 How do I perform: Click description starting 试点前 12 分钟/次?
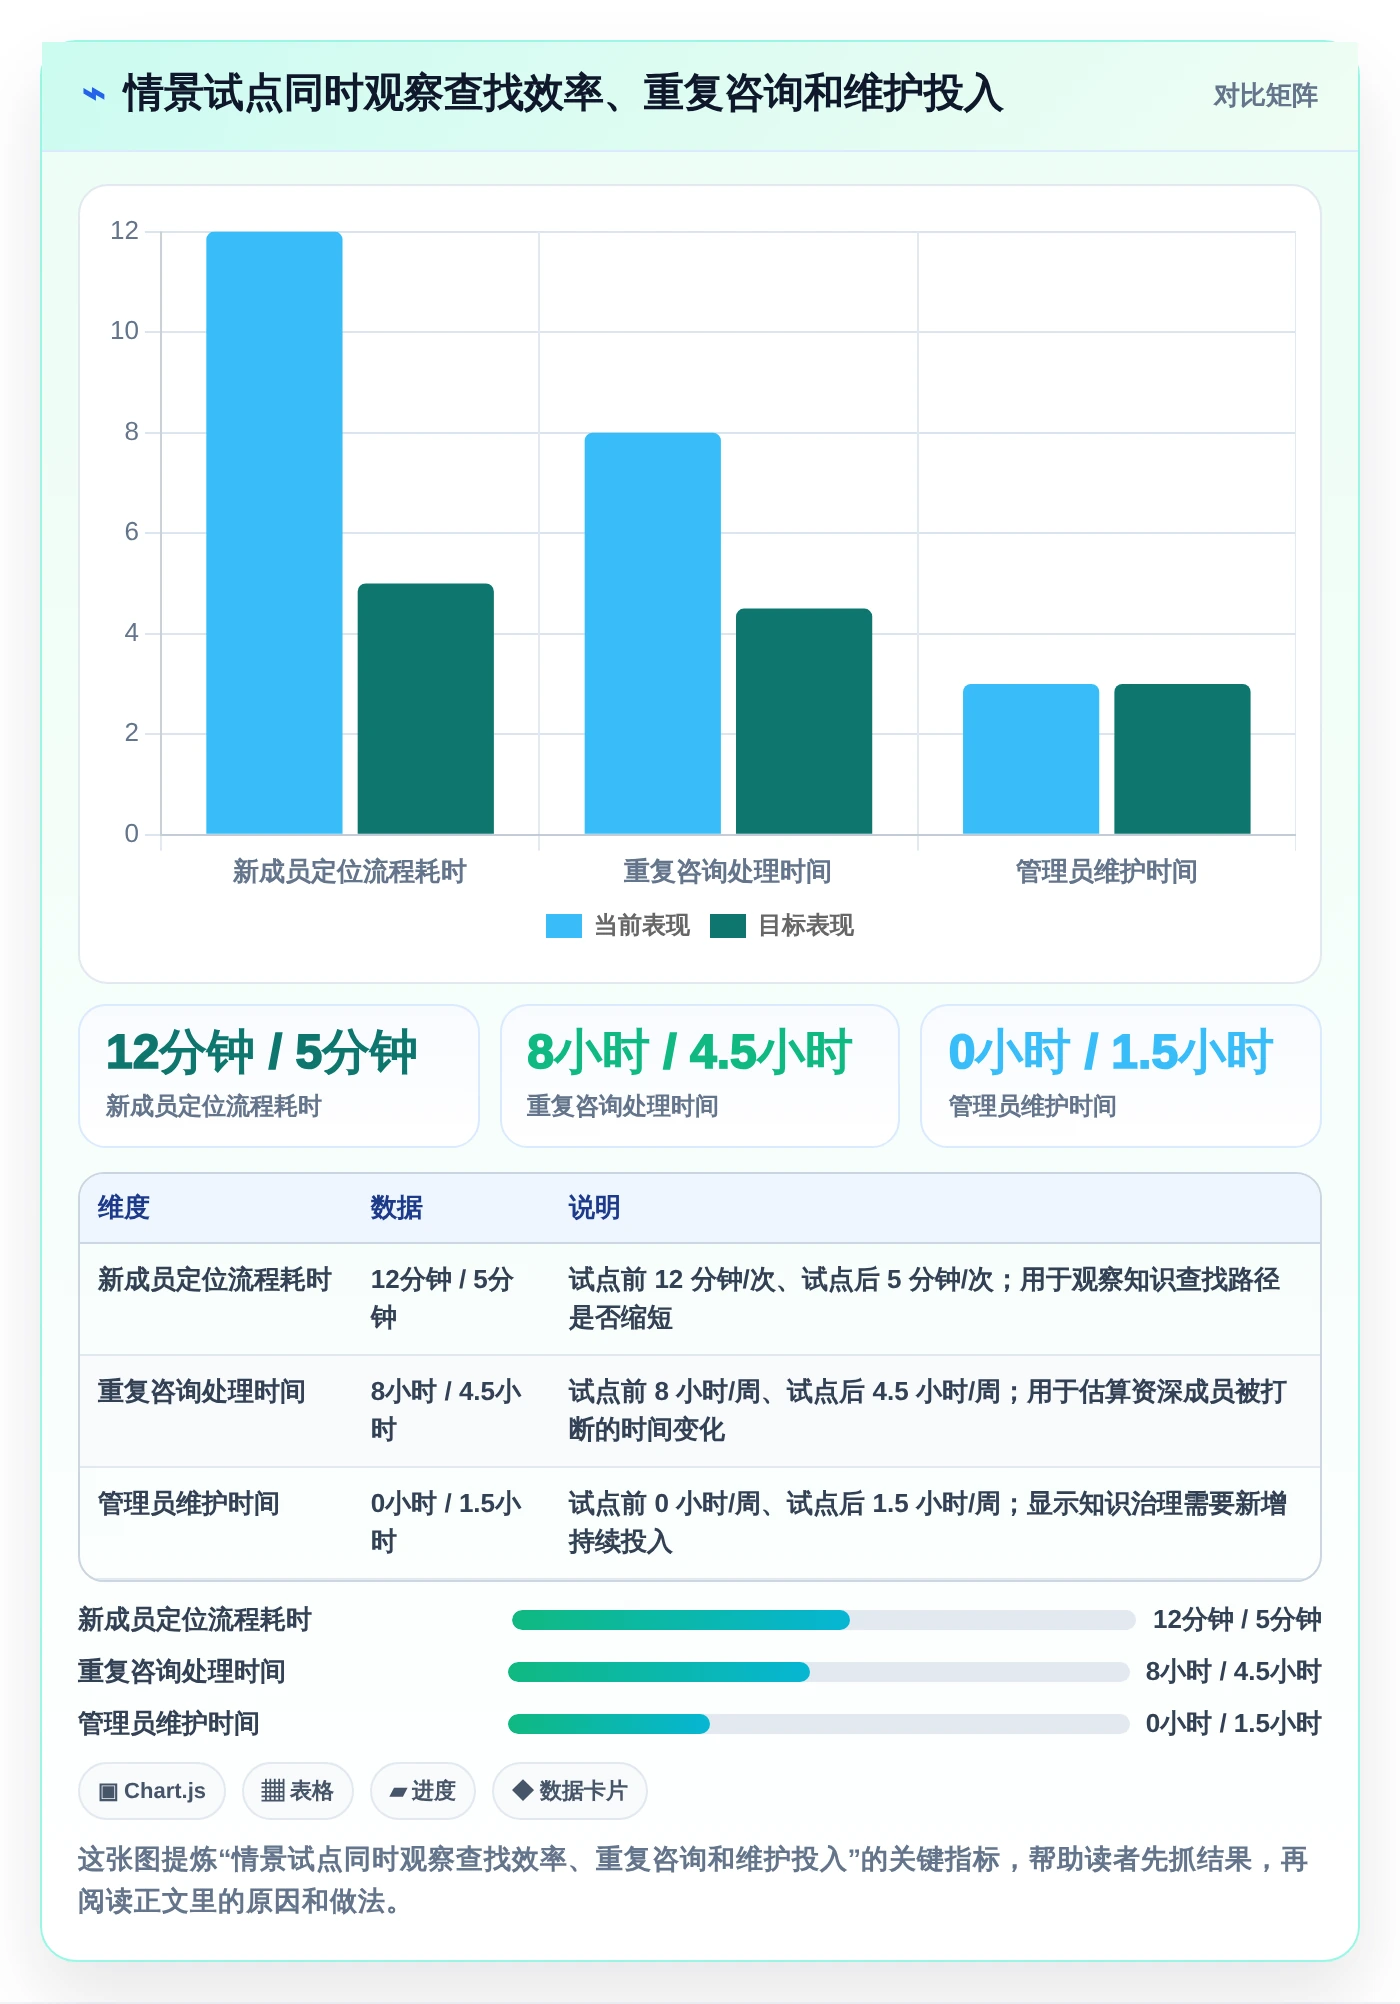point(924,1299)
